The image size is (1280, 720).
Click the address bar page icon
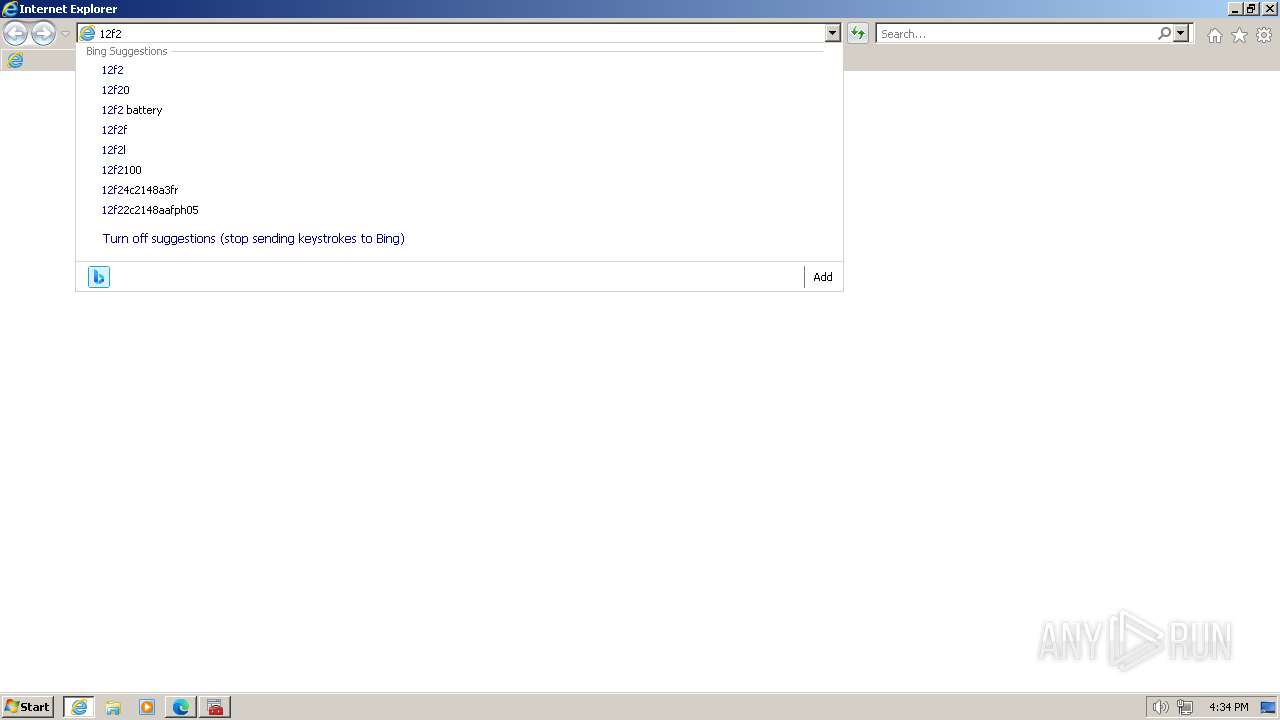(87, 34)
